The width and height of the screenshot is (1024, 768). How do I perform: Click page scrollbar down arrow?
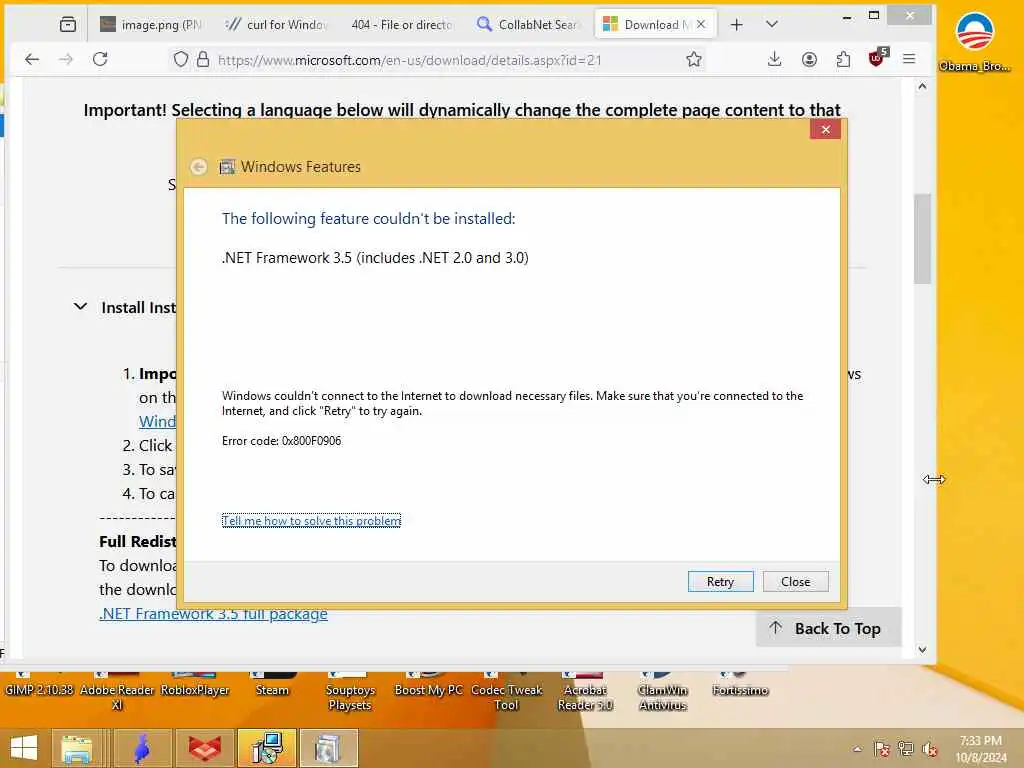tap(922, 650)
